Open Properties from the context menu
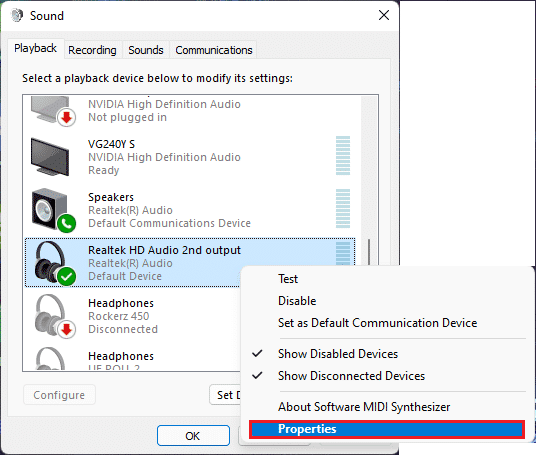The height and width of the screenshot is (455, 536). (387, 429)
